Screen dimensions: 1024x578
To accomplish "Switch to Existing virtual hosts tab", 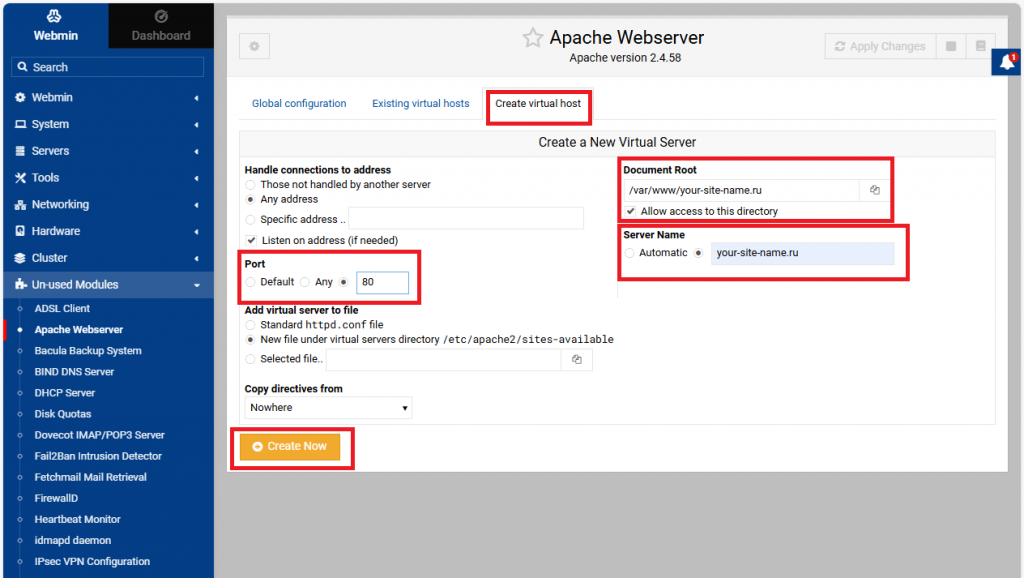I will click(x=420, y=104).
